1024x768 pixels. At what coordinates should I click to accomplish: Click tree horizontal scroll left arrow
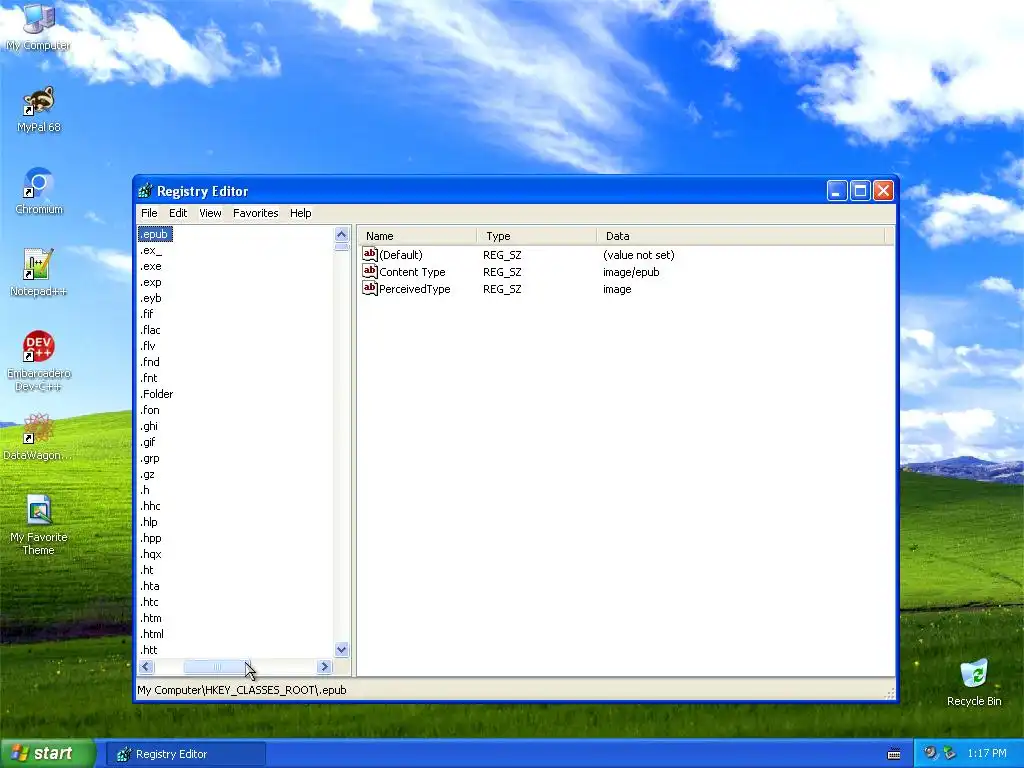click(x=146, y=667)
